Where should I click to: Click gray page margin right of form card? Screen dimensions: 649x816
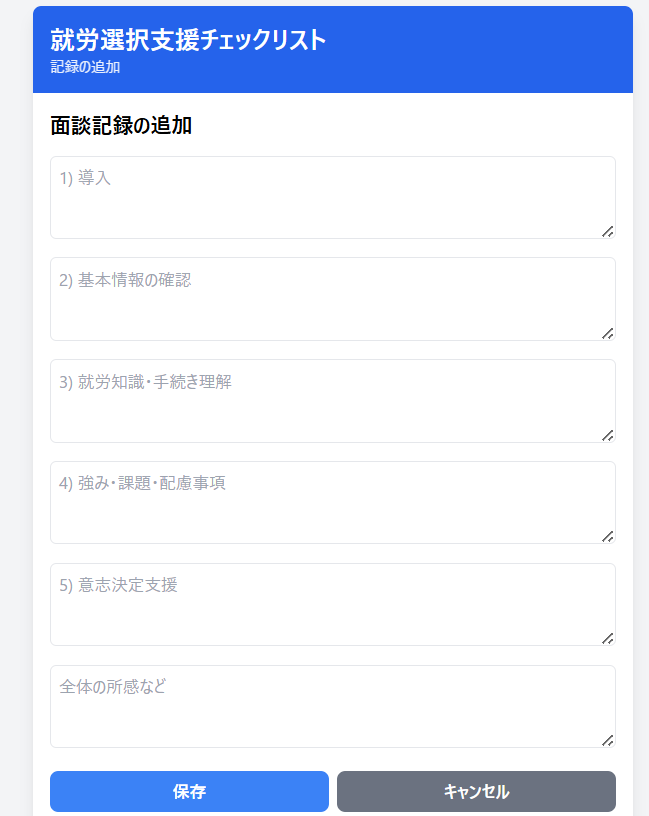point(641,400)
